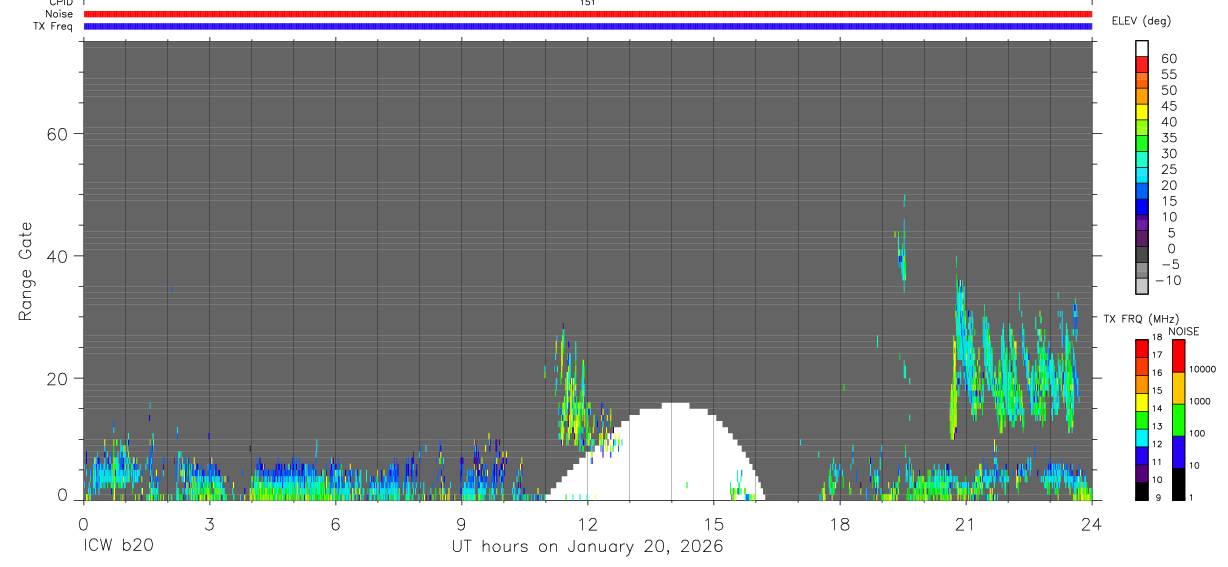This screenshot has height=567, width=1228.
Task: Click the '100' NOISE scale value
Action: click(x=1198, y=433)
